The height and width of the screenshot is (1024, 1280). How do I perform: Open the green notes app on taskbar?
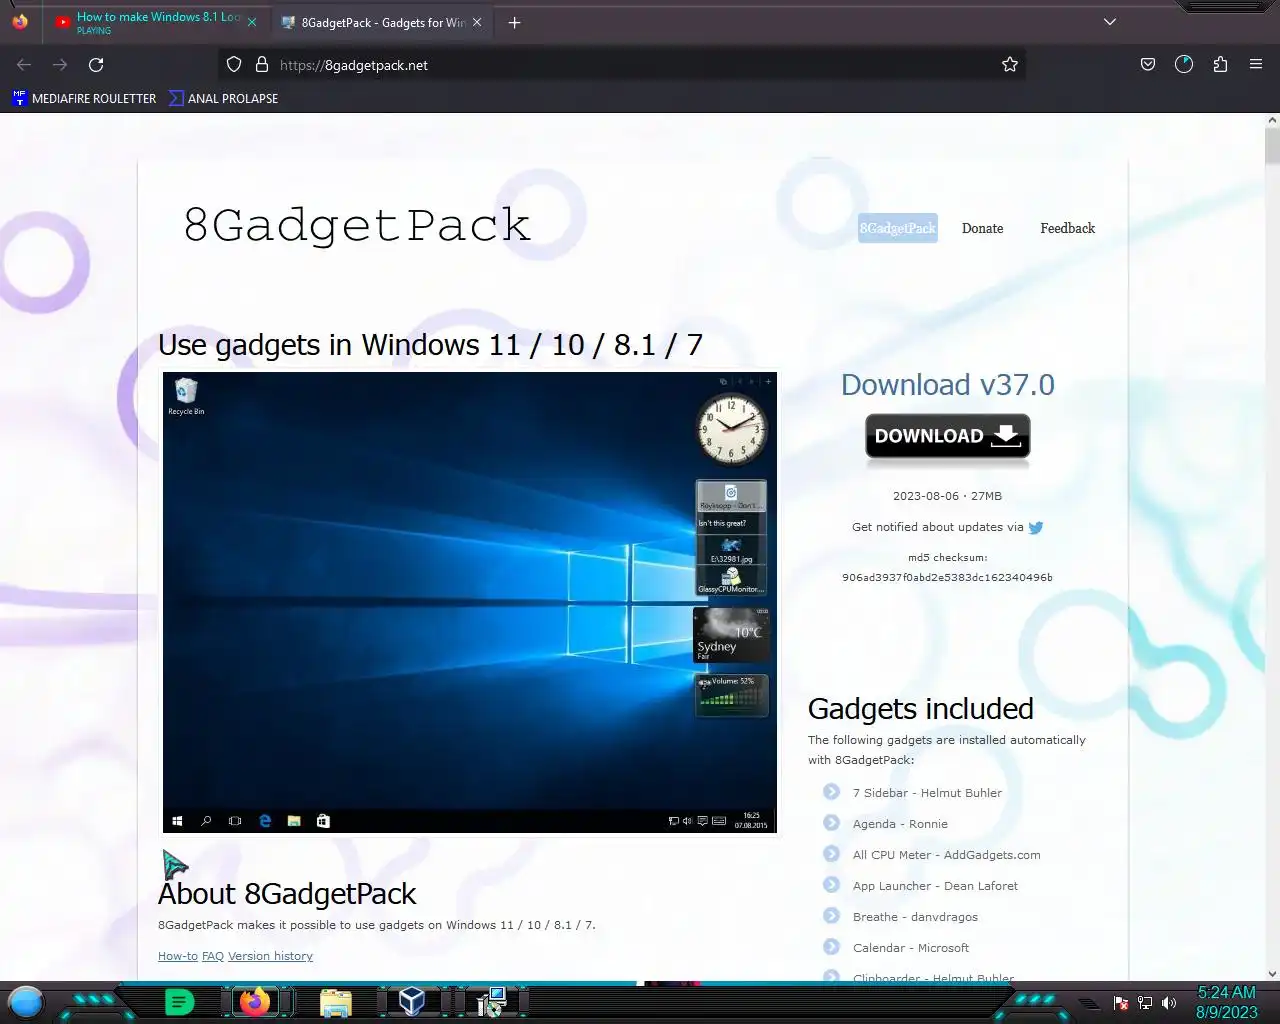[179, 1002]
